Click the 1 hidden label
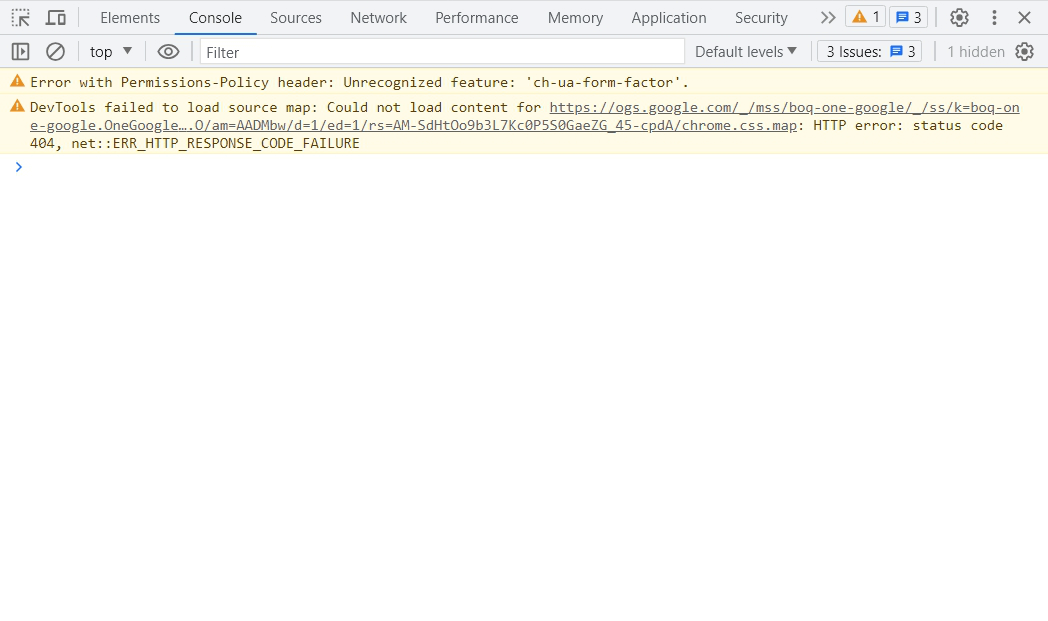 coord(976,51)
